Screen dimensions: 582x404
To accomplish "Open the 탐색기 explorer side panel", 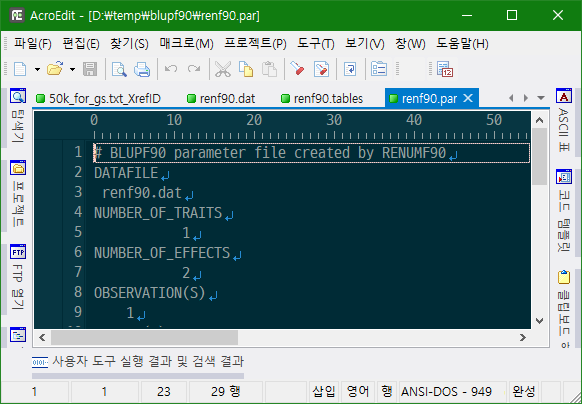I will 18,117.
